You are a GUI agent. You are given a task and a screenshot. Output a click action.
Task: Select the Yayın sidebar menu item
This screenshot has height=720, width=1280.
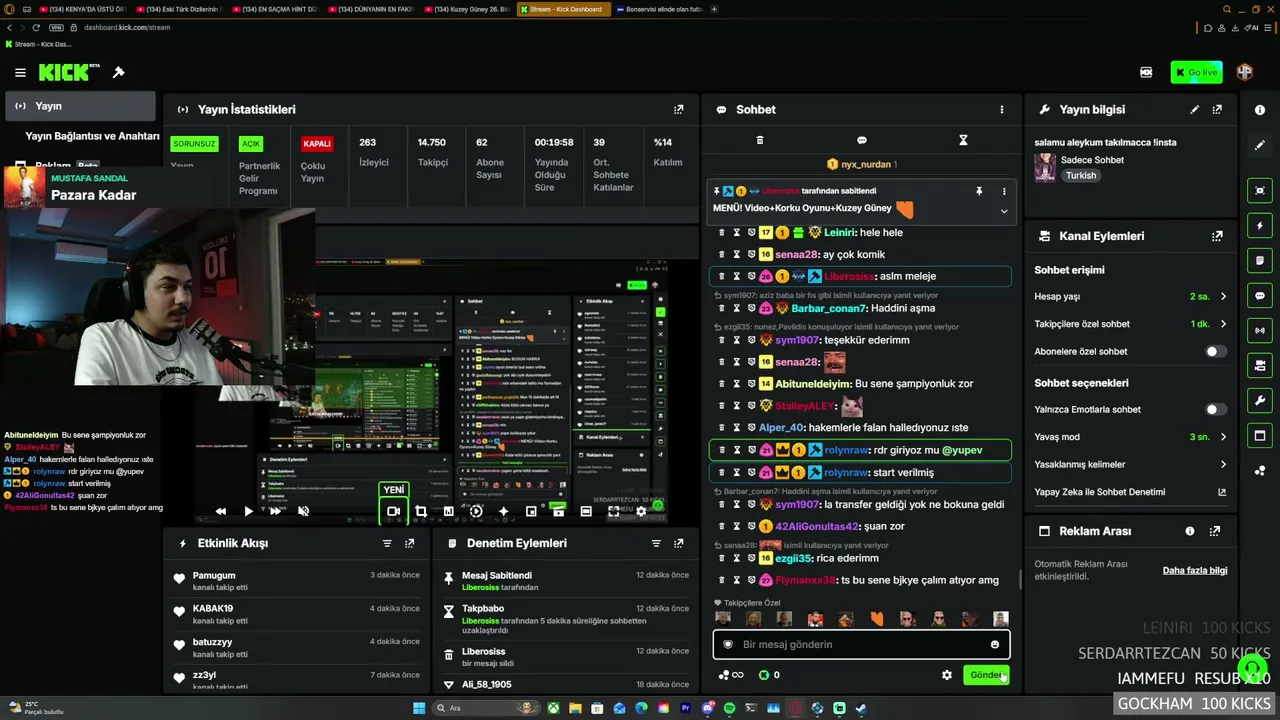[80, 106]
